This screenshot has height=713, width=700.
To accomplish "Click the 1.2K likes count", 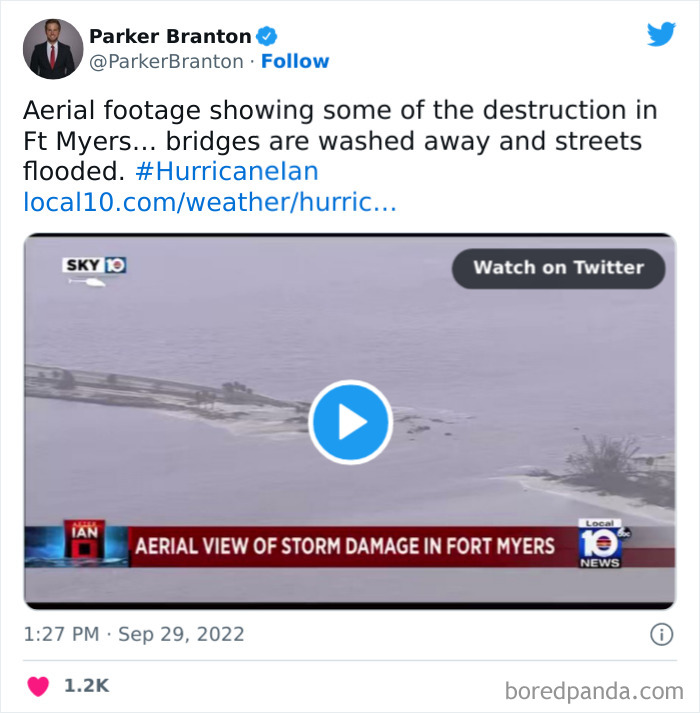I will pos(86,686).
